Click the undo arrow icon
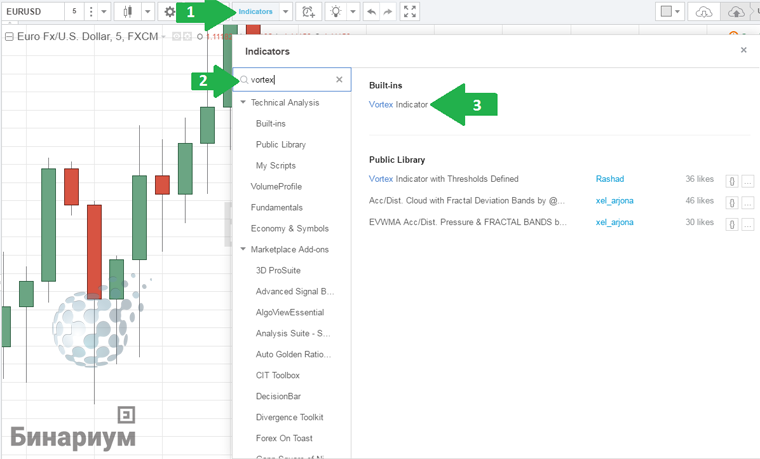The height and width of the screenshot is (459, 760). (x=371, y=12)
